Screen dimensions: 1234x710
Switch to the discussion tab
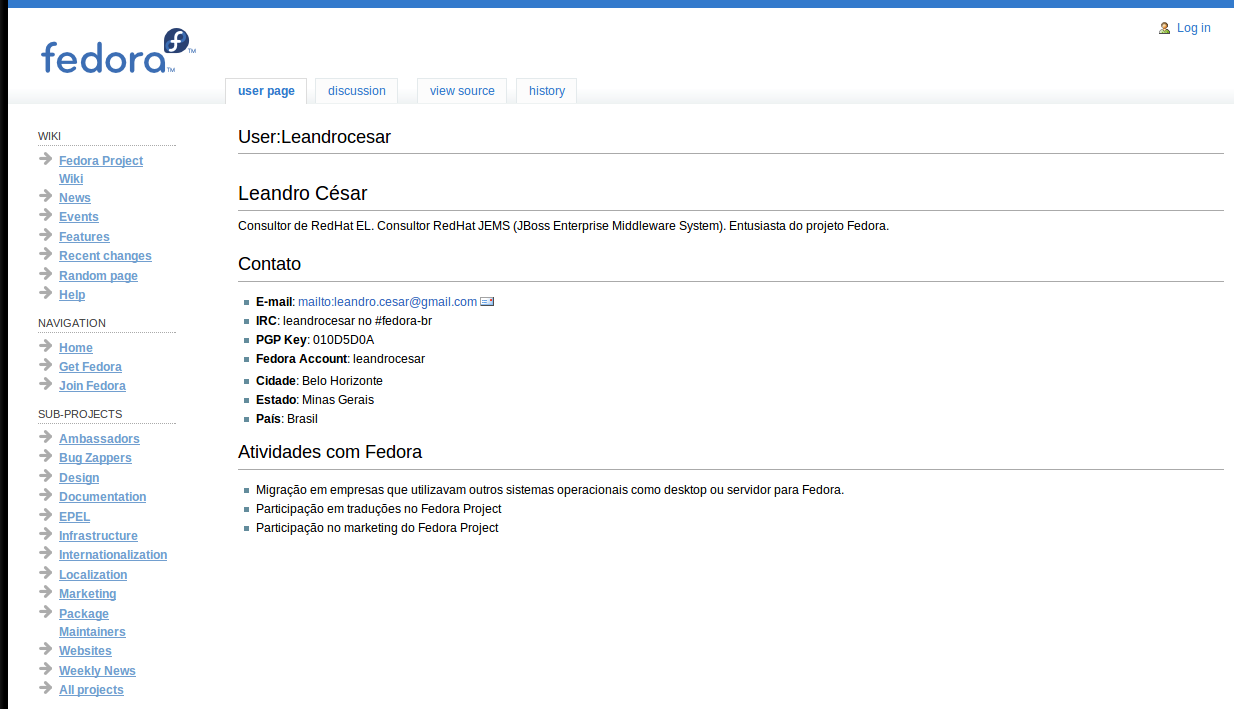357,91
